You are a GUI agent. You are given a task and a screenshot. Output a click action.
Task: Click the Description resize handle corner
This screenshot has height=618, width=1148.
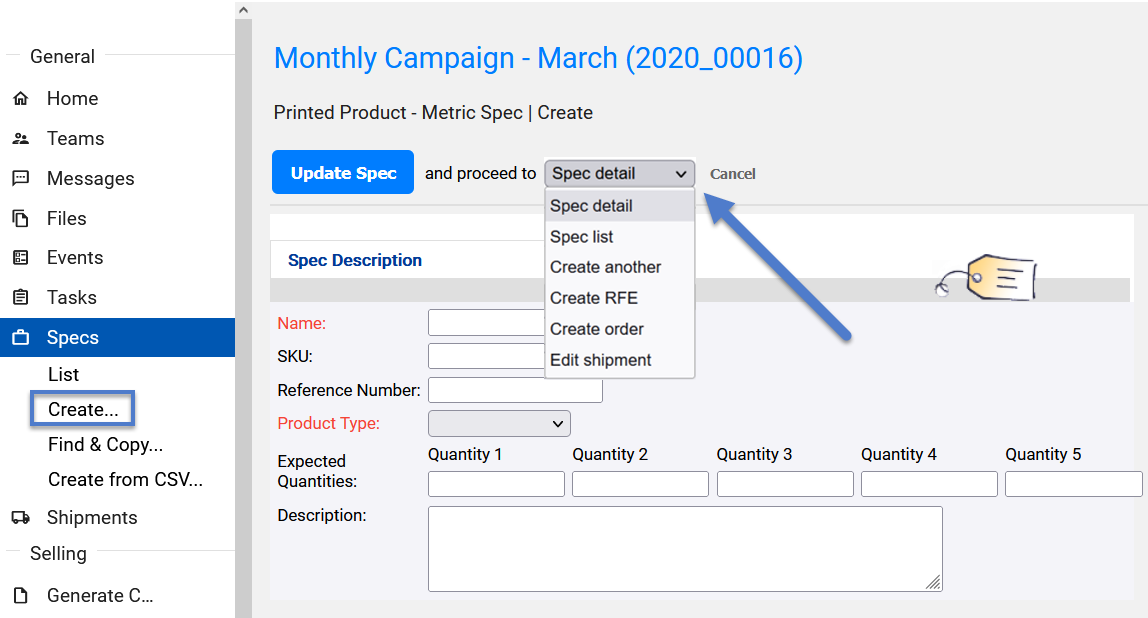933,583
